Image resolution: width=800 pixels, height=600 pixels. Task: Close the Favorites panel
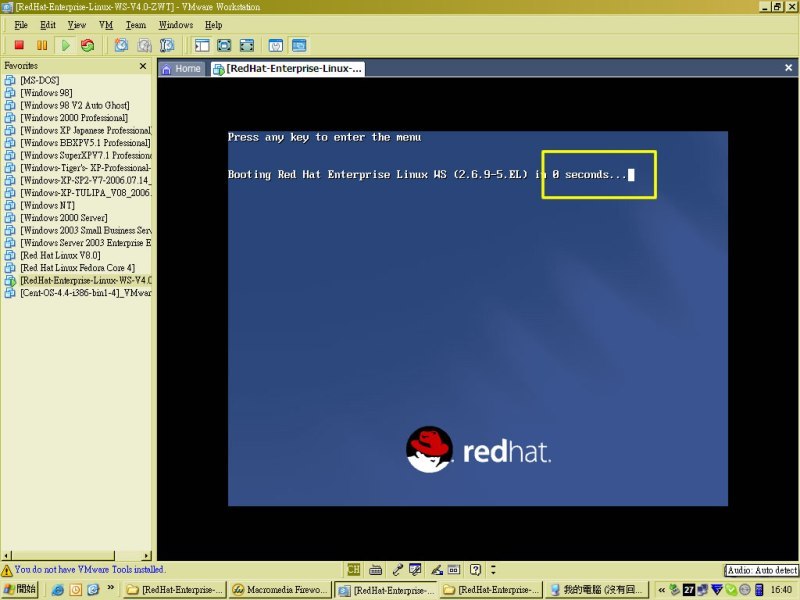[143, 66]
